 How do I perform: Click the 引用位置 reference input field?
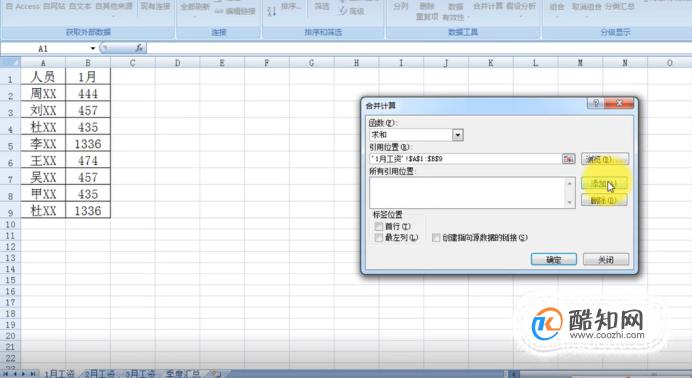pos(465,159)
